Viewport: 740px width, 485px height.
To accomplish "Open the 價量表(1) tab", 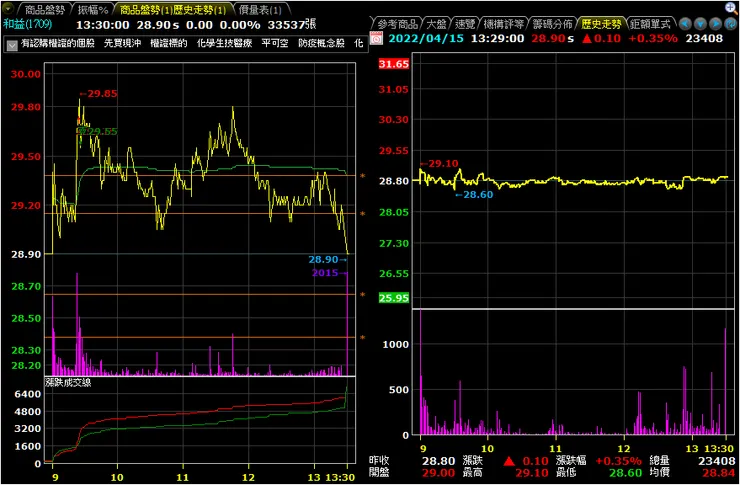I will click(260, 9).
